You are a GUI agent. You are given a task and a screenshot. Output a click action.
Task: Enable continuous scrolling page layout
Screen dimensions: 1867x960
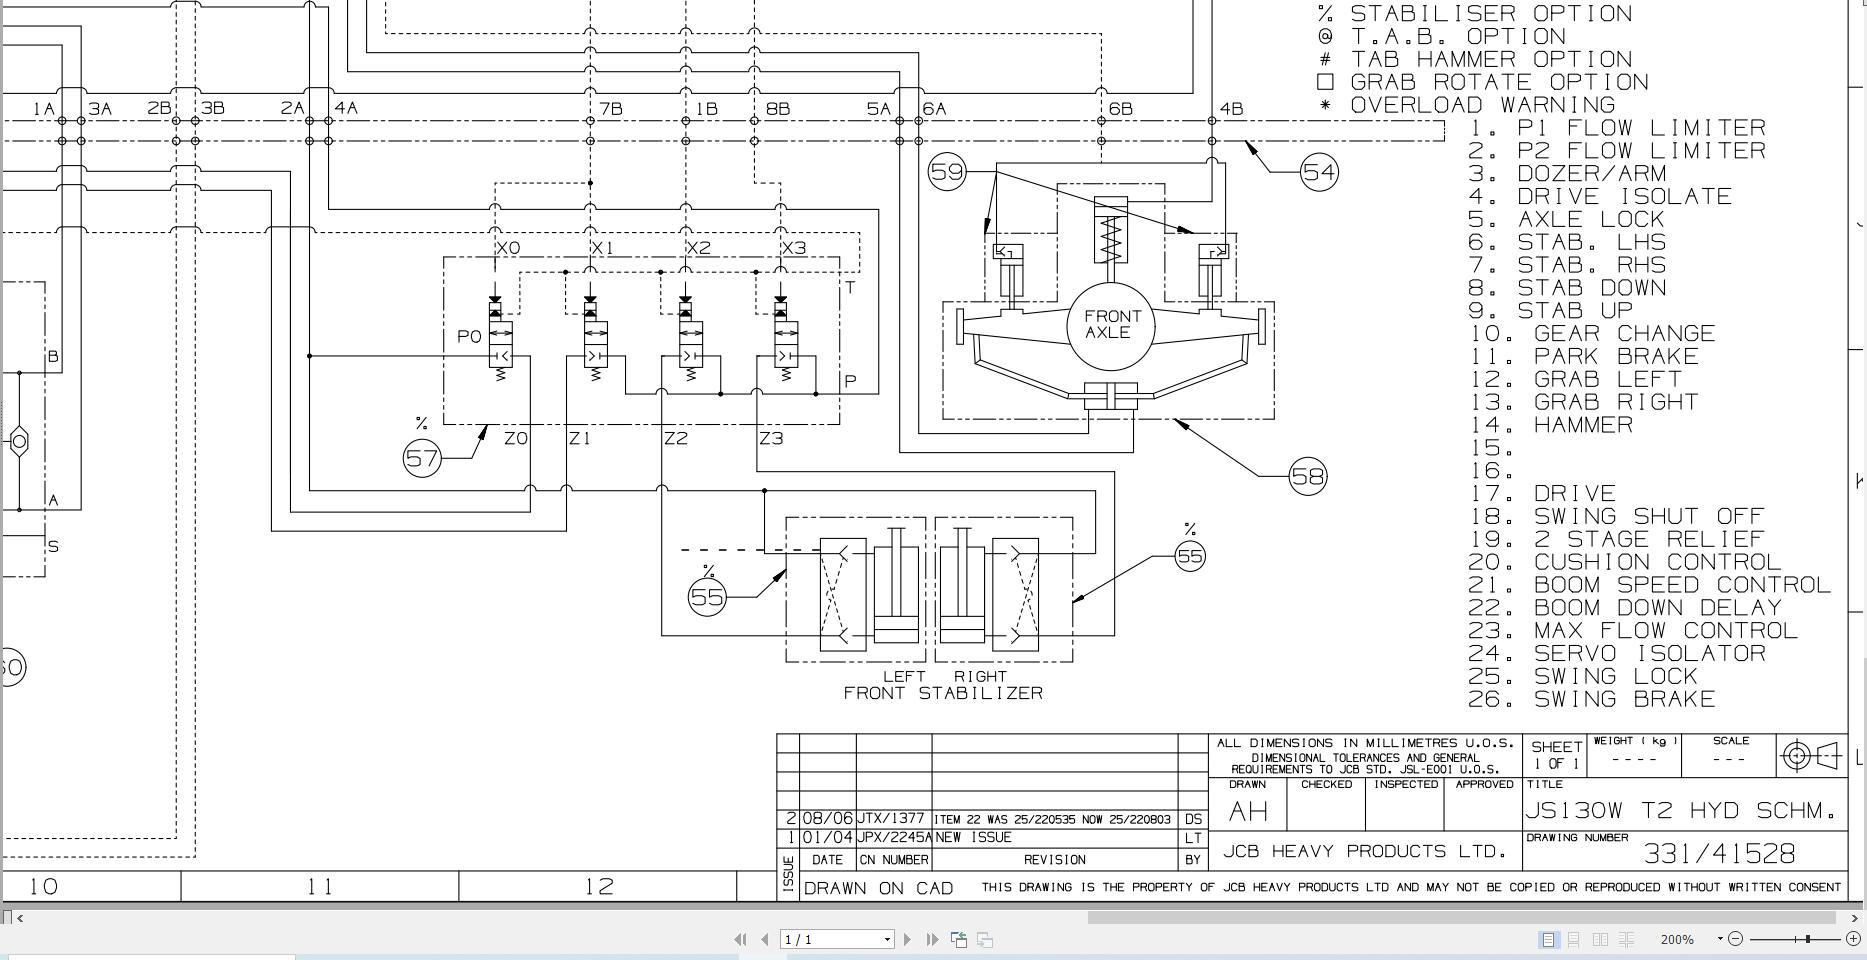pyautogui.click(x=1574, y=939)
